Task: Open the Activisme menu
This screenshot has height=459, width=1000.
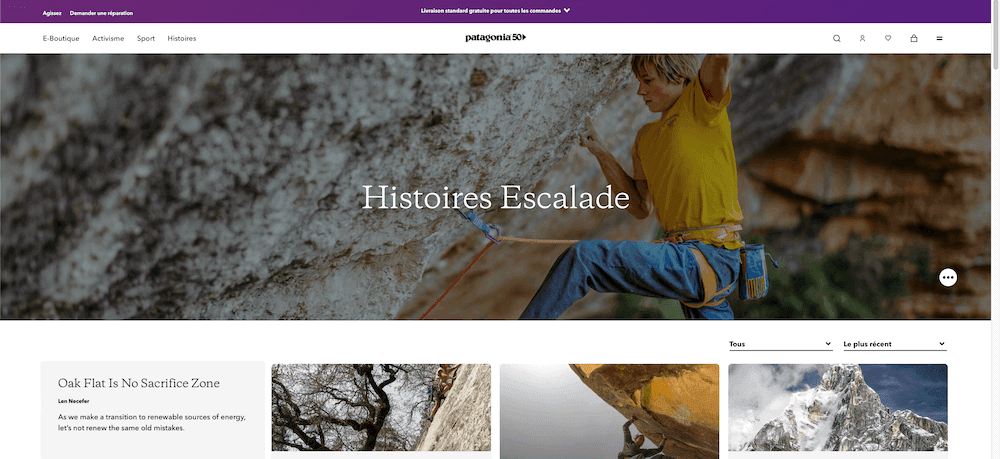Action: pos(108,38)
